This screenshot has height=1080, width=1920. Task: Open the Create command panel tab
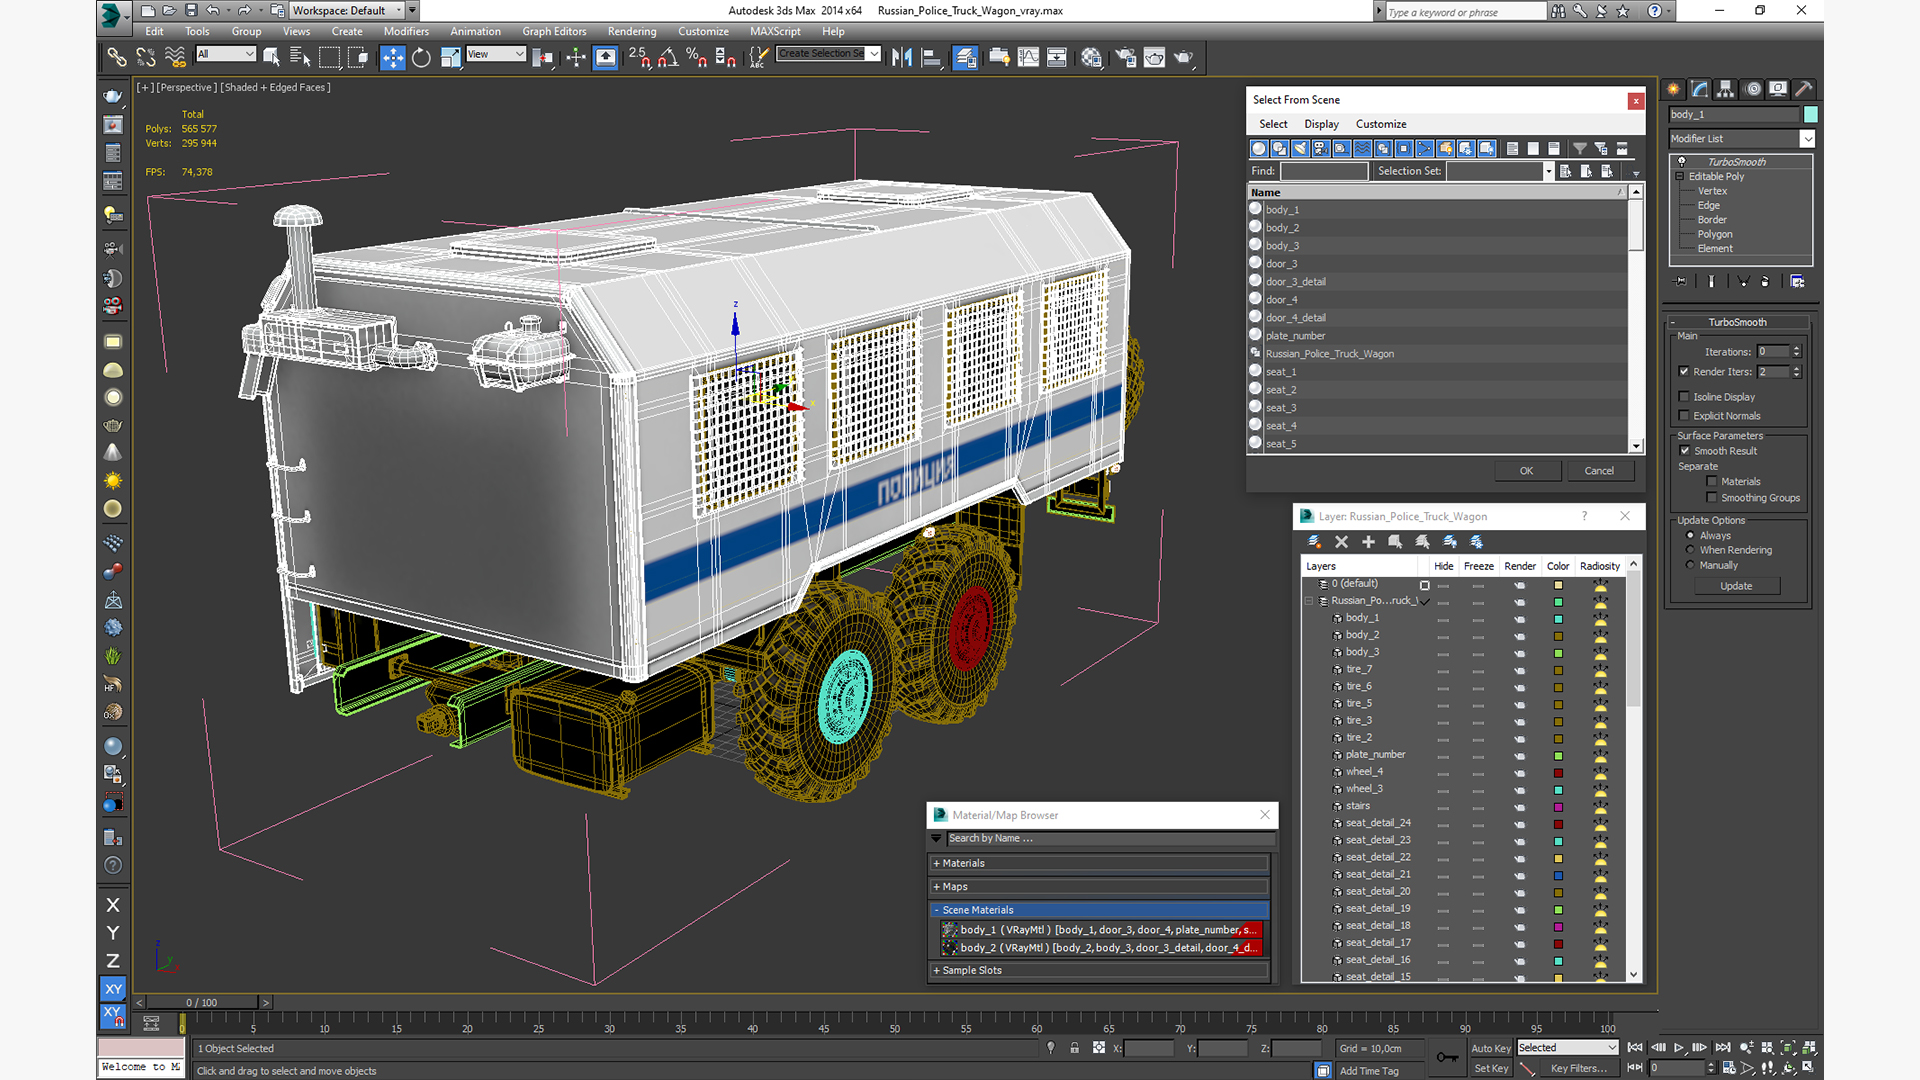(x=1675, y=89)
